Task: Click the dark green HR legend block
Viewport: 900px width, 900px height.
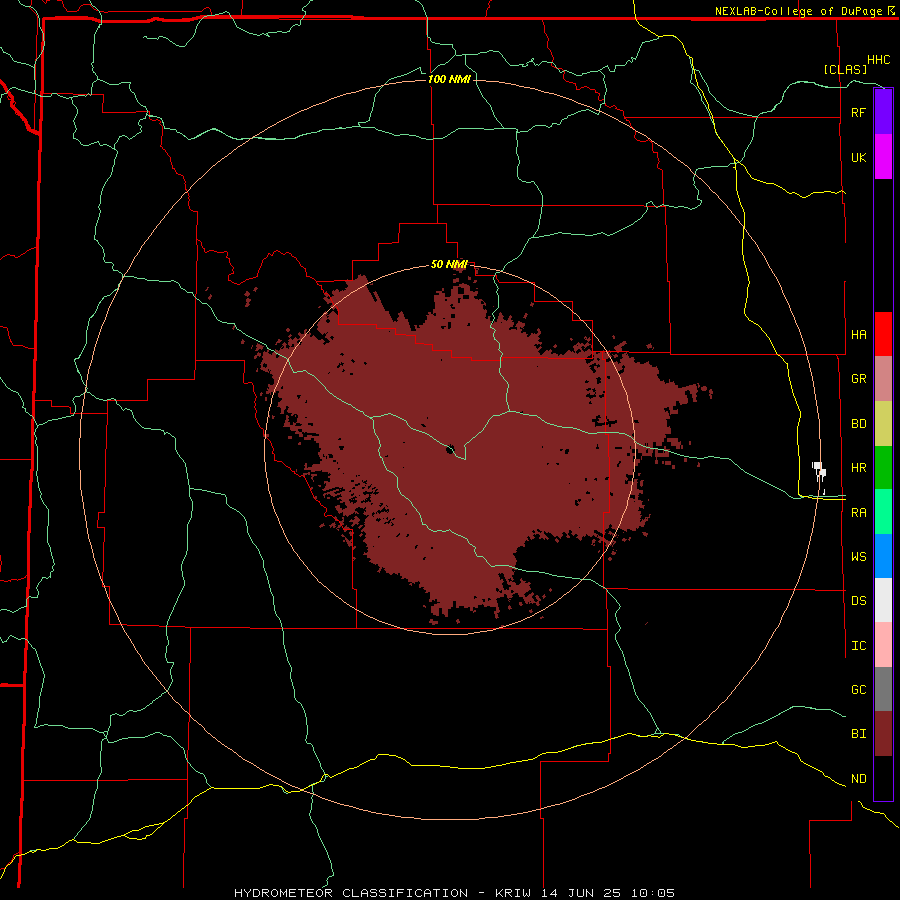Action: 883,468
